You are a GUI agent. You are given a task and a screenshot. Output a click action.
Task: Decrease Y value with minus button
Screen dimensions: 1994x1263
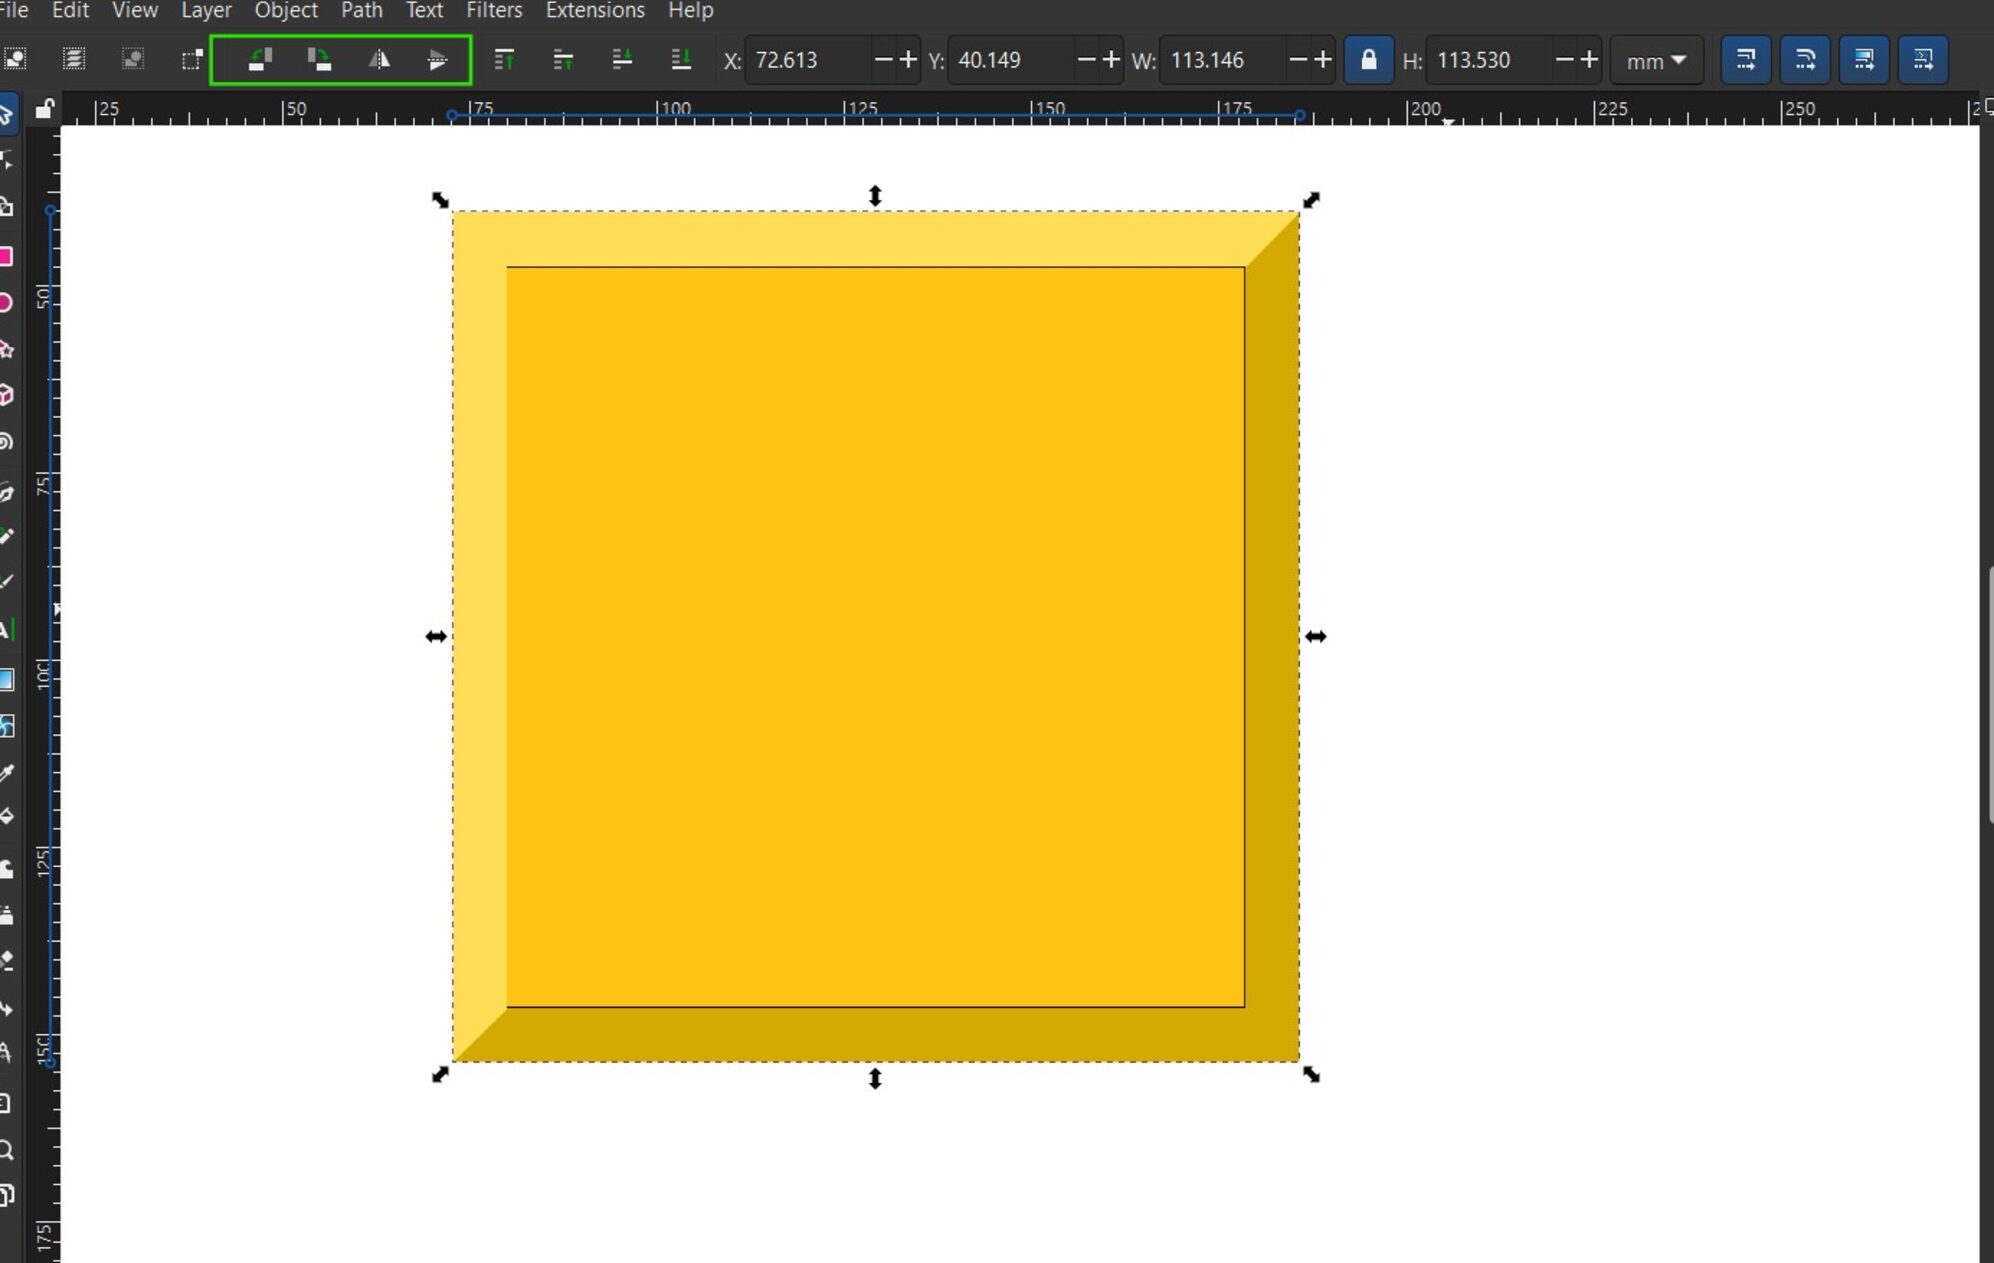1087,60
